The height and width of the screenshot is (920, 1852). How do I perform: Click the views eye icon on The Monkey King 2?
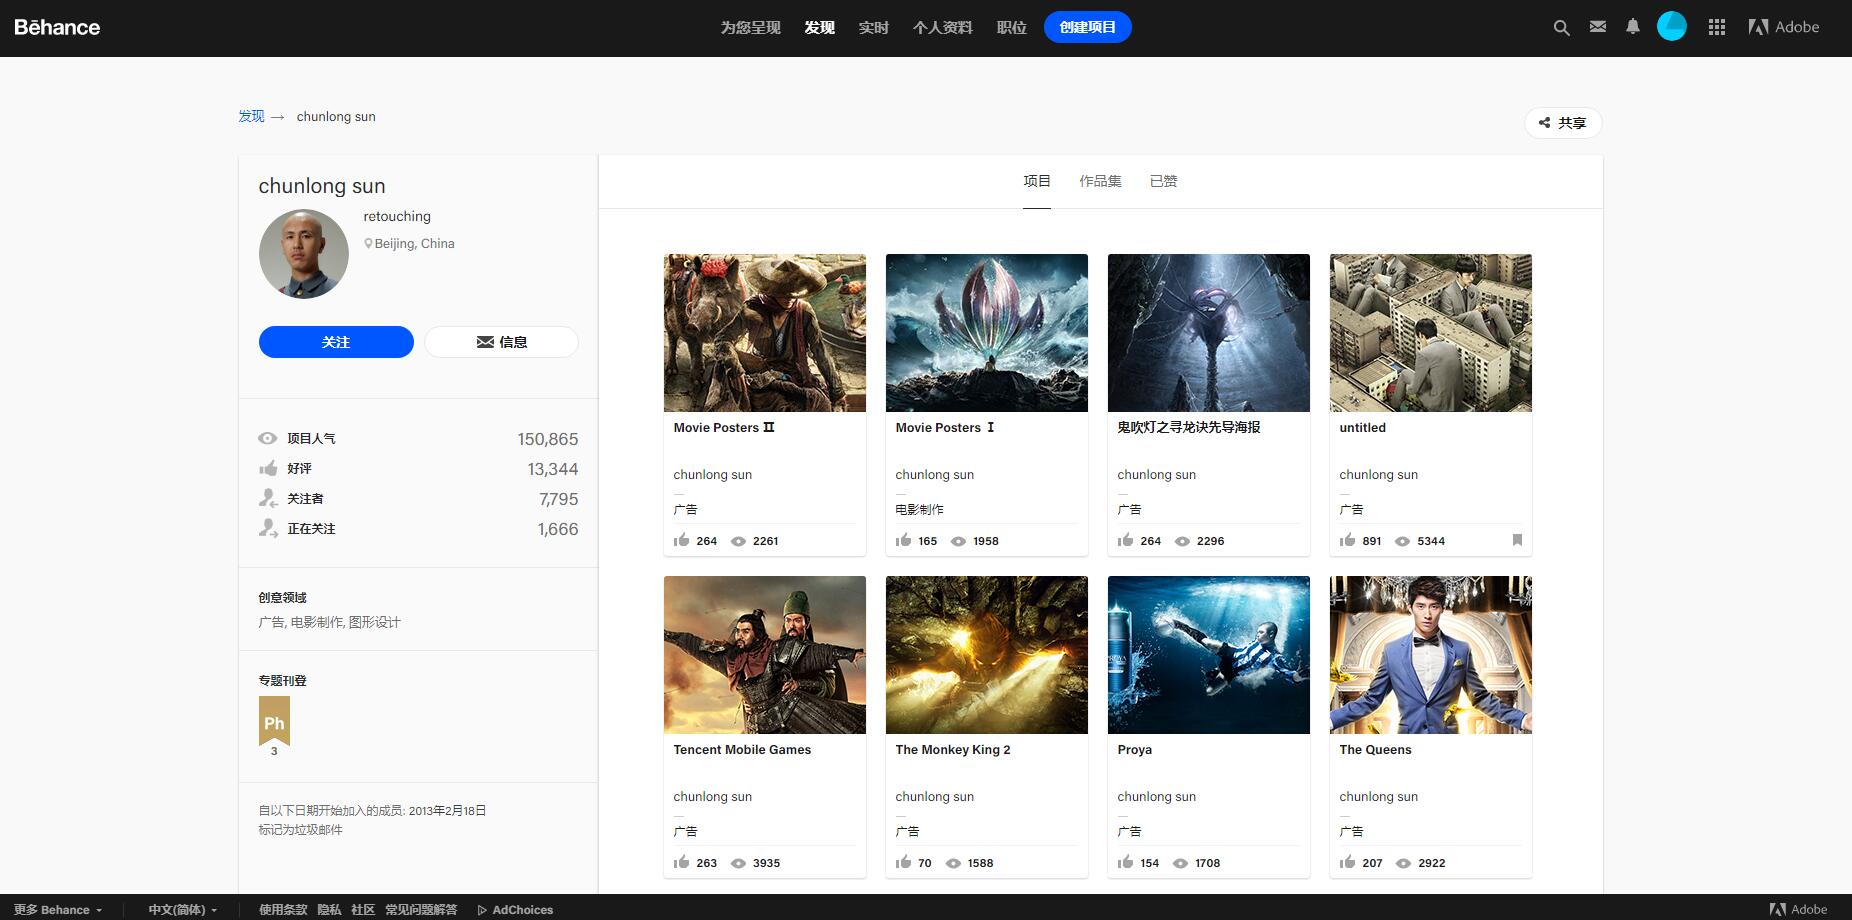(953, 863)
